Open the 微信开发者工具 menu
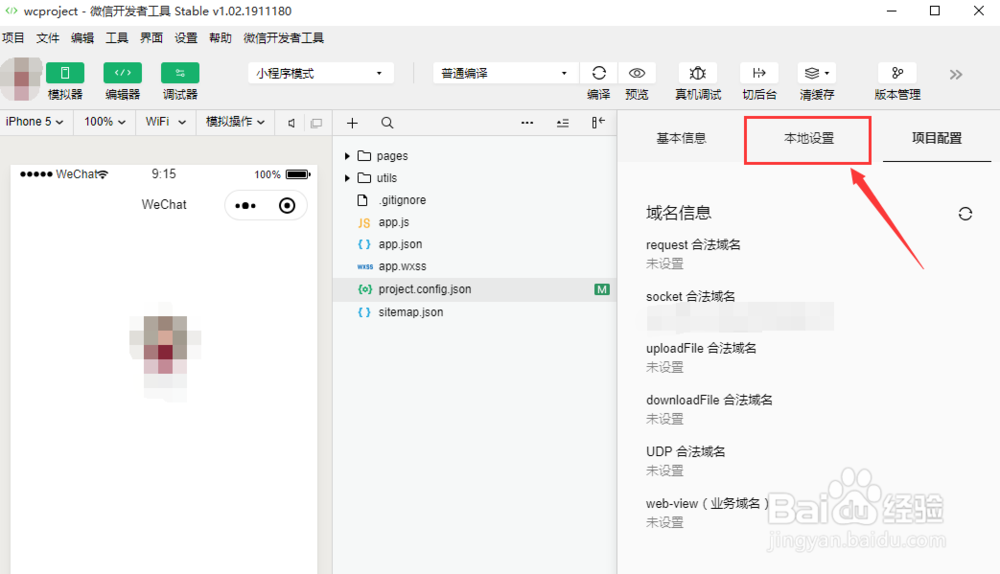The height and width of the screenshot is (574, 1000). click(284, 38)
